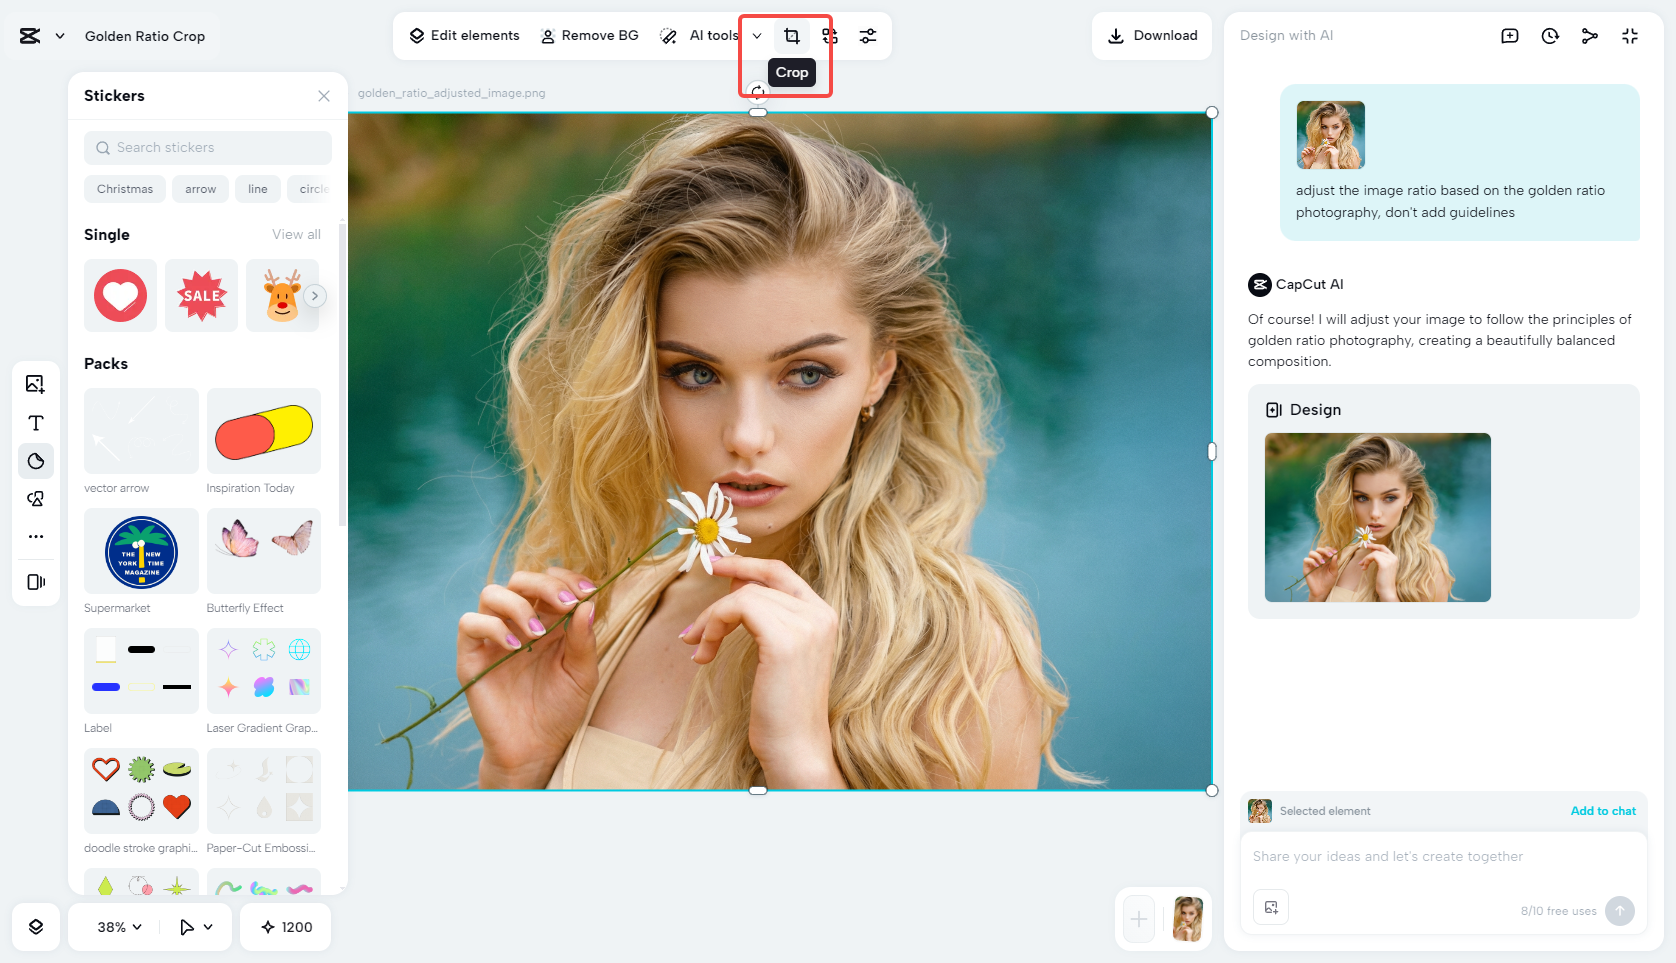This screenshot has width=1676, height=963.
Task: Click the add image icon in left sidebar
Action: [x=36, y=384]
